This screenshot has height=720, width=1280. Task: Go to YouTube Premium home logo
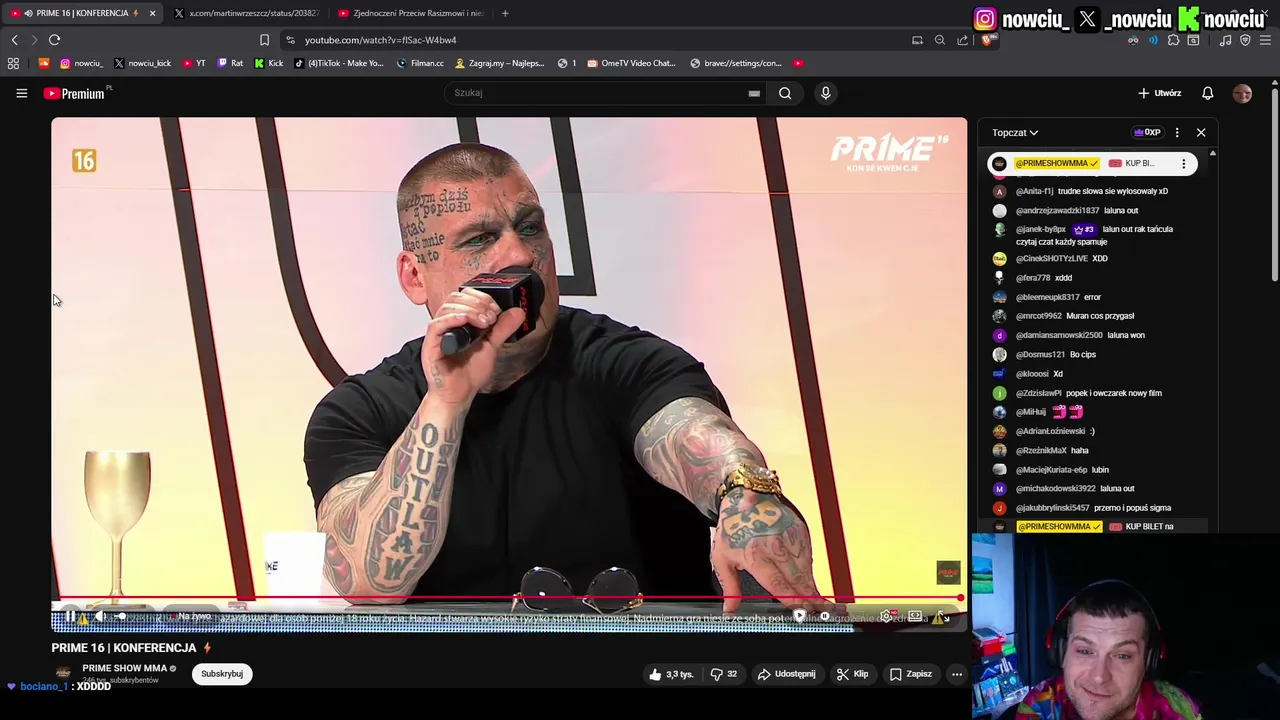point(74,93)
